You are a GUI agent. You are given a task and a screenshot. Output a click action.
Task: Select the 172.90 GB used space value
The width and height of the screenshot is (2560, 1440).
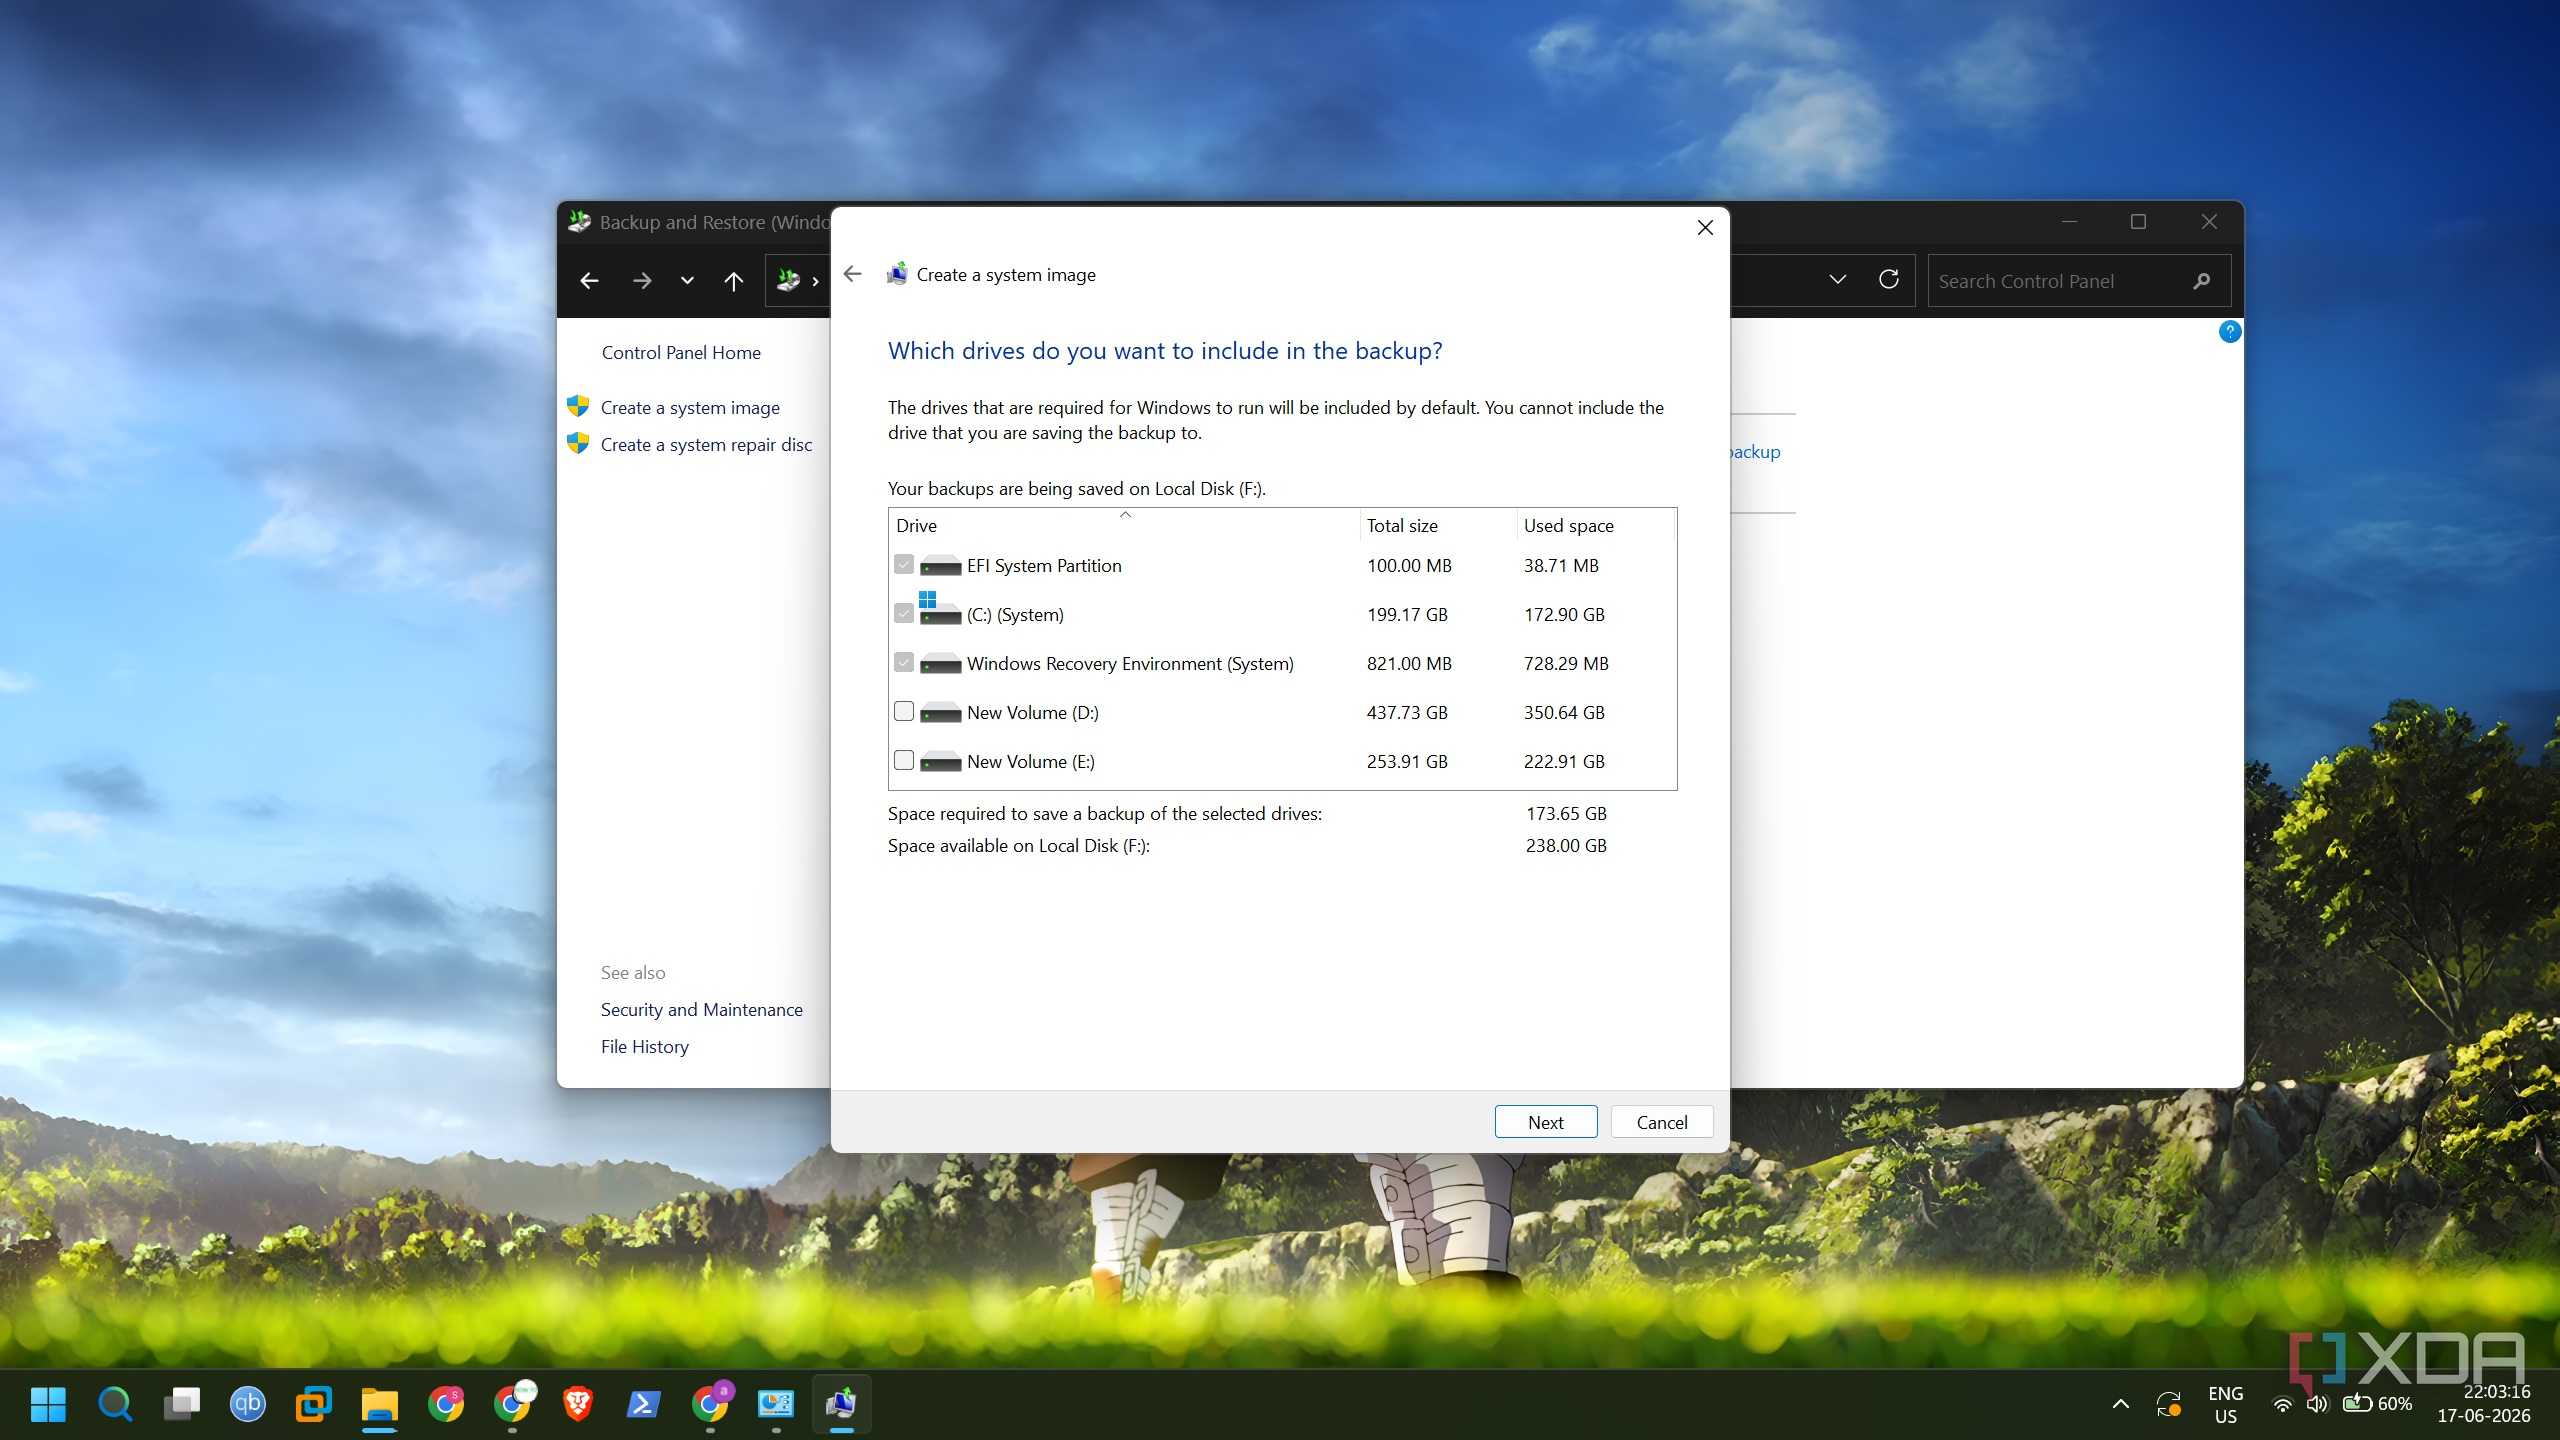click(1564, 614)
